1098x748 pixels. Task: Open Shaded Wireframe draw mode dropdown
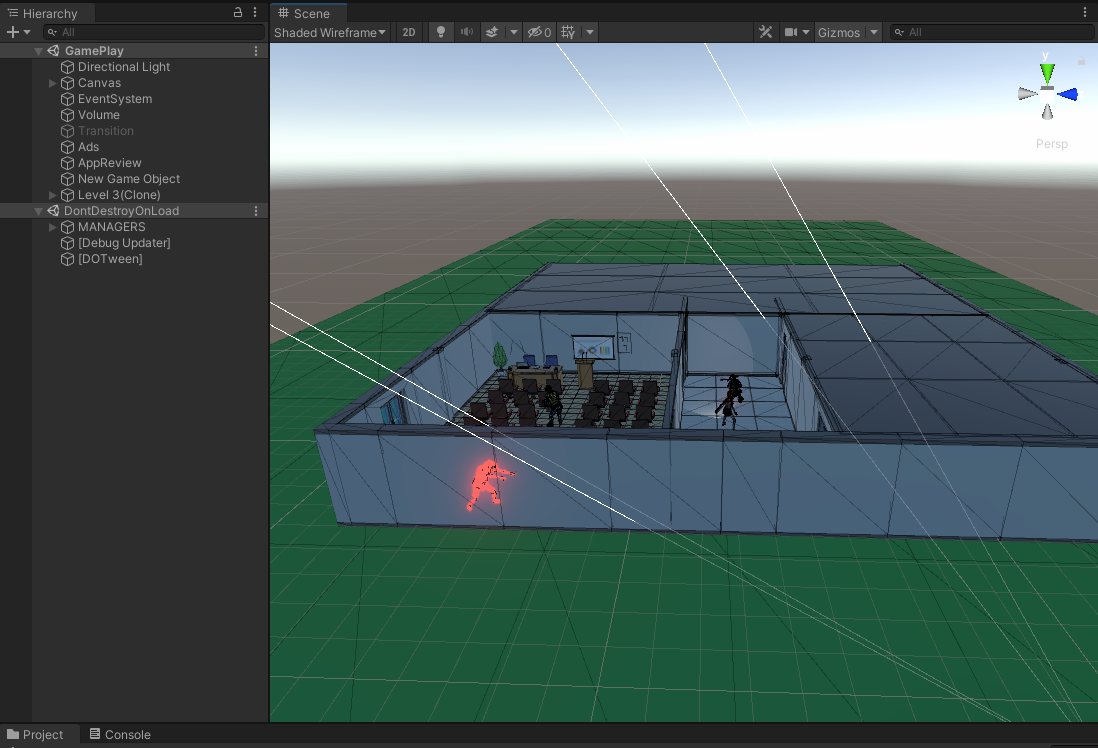point(330,32)
